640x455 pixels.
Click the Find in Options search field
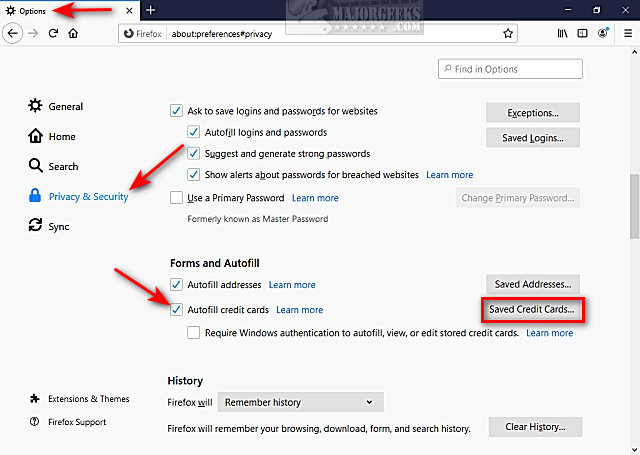pos(510,69)
